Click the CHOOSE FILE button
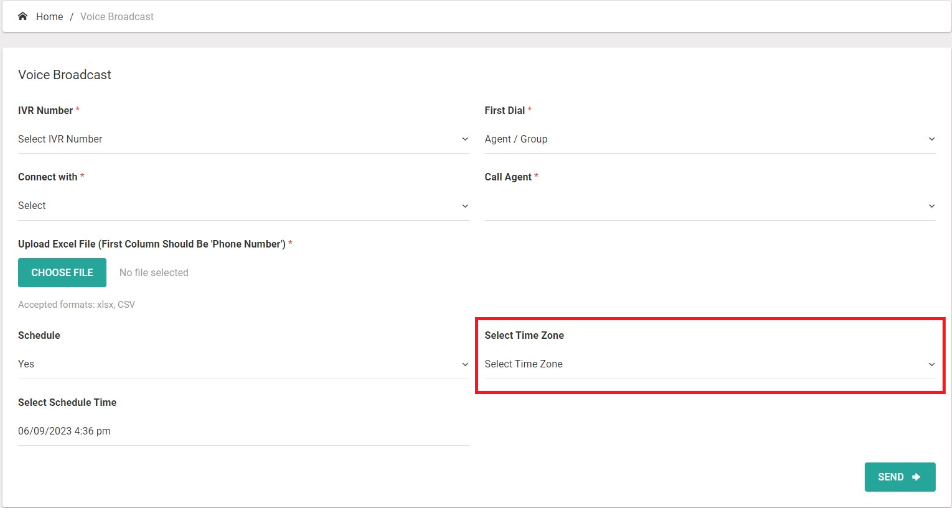The width and height of the screenshot is (952, 508). point(62,273)
